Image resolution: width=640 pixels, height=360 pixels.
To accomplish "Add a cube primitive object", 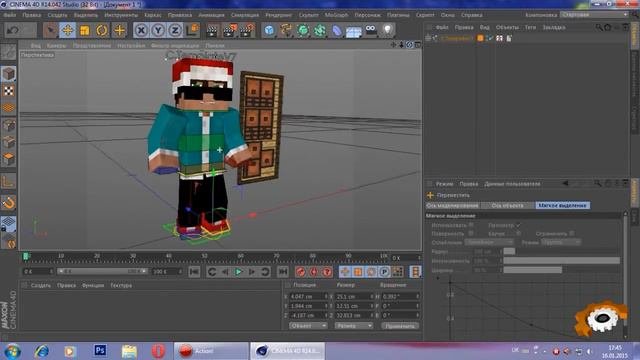I will pos(269,30).
